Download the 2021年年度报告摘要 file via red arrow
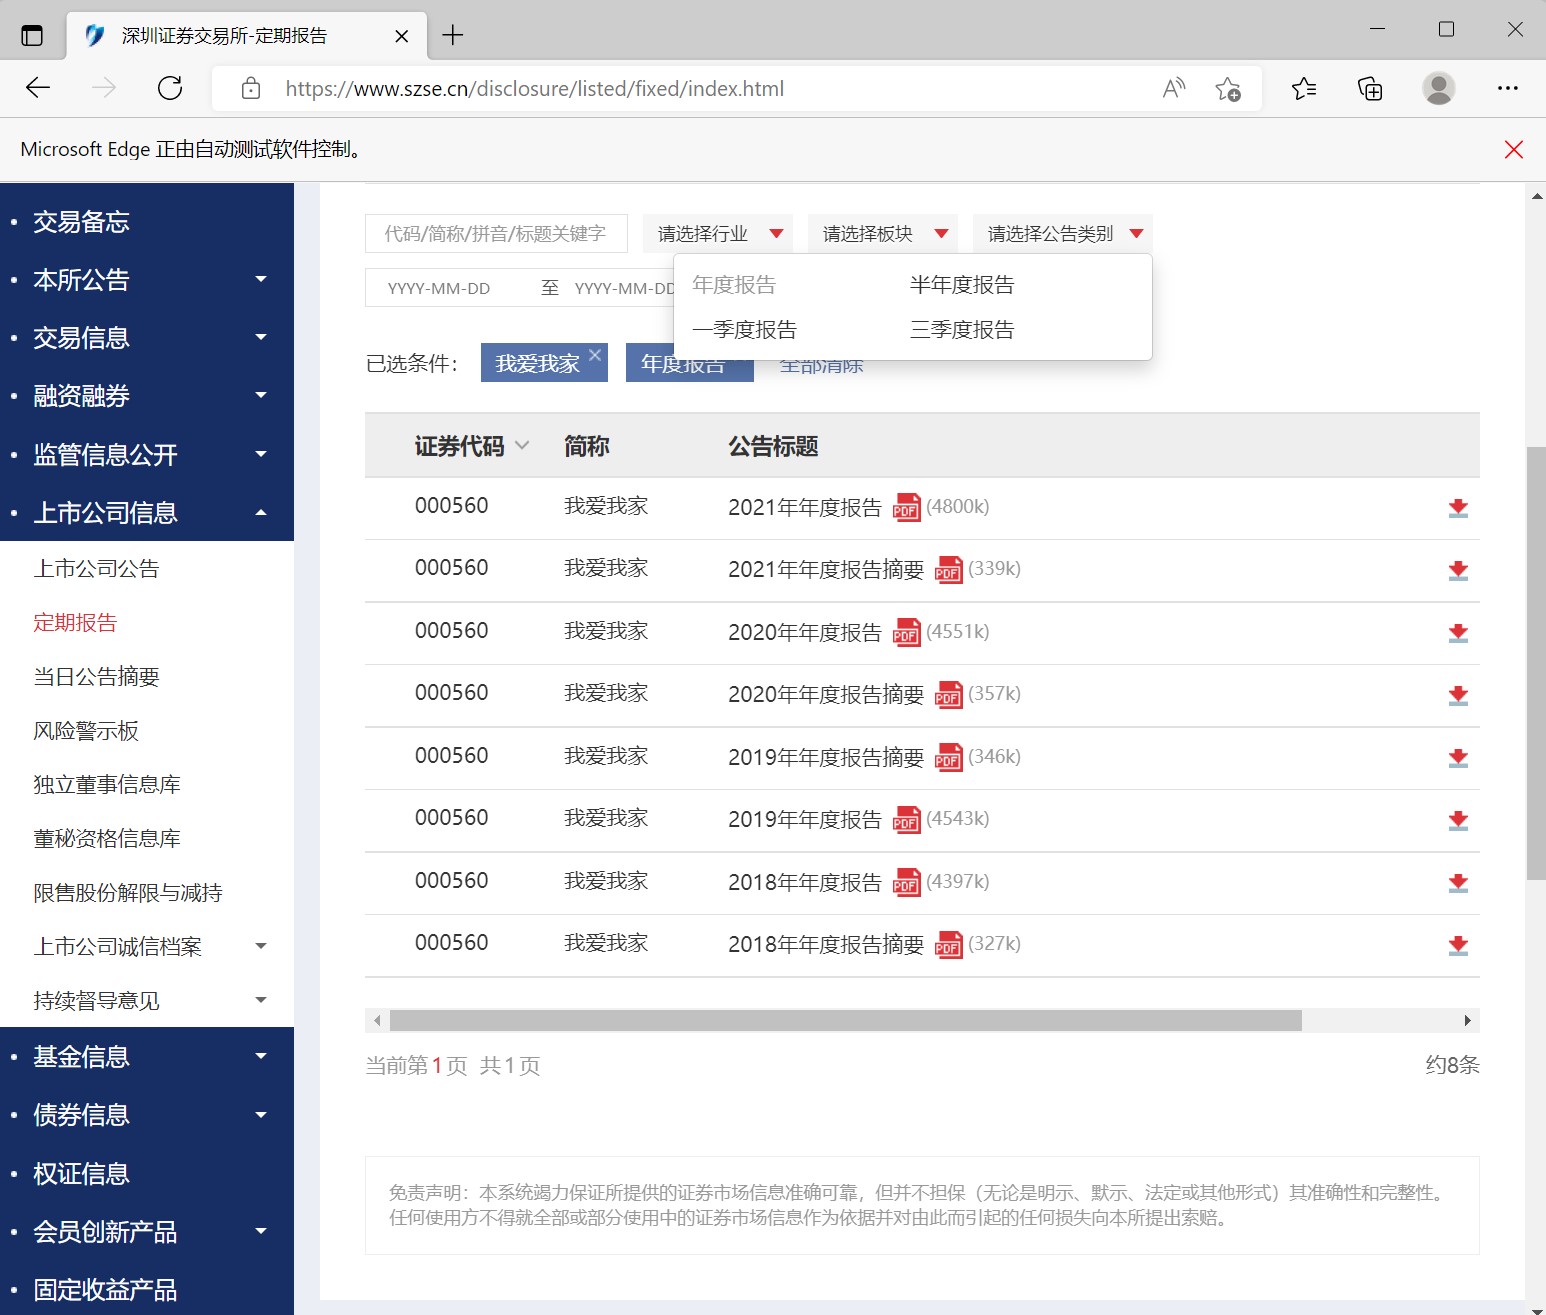1546x1315 pixels. [x=1458, y=570]
